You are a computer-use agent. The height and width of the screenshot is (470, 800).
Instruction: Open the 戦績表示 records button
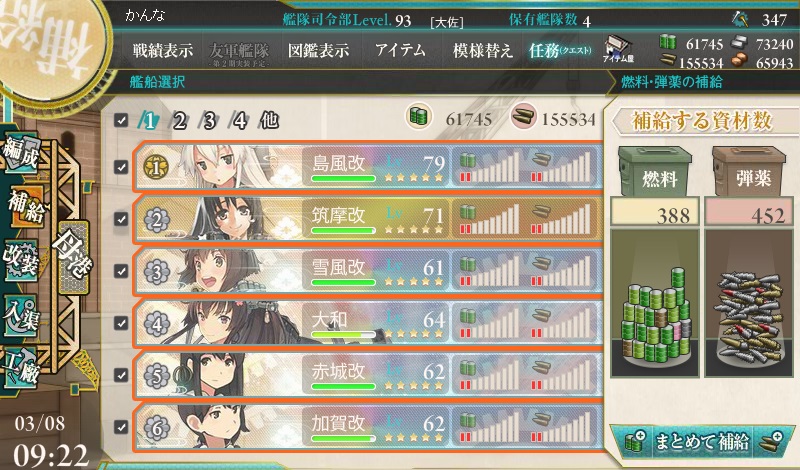tap(163, 51)
